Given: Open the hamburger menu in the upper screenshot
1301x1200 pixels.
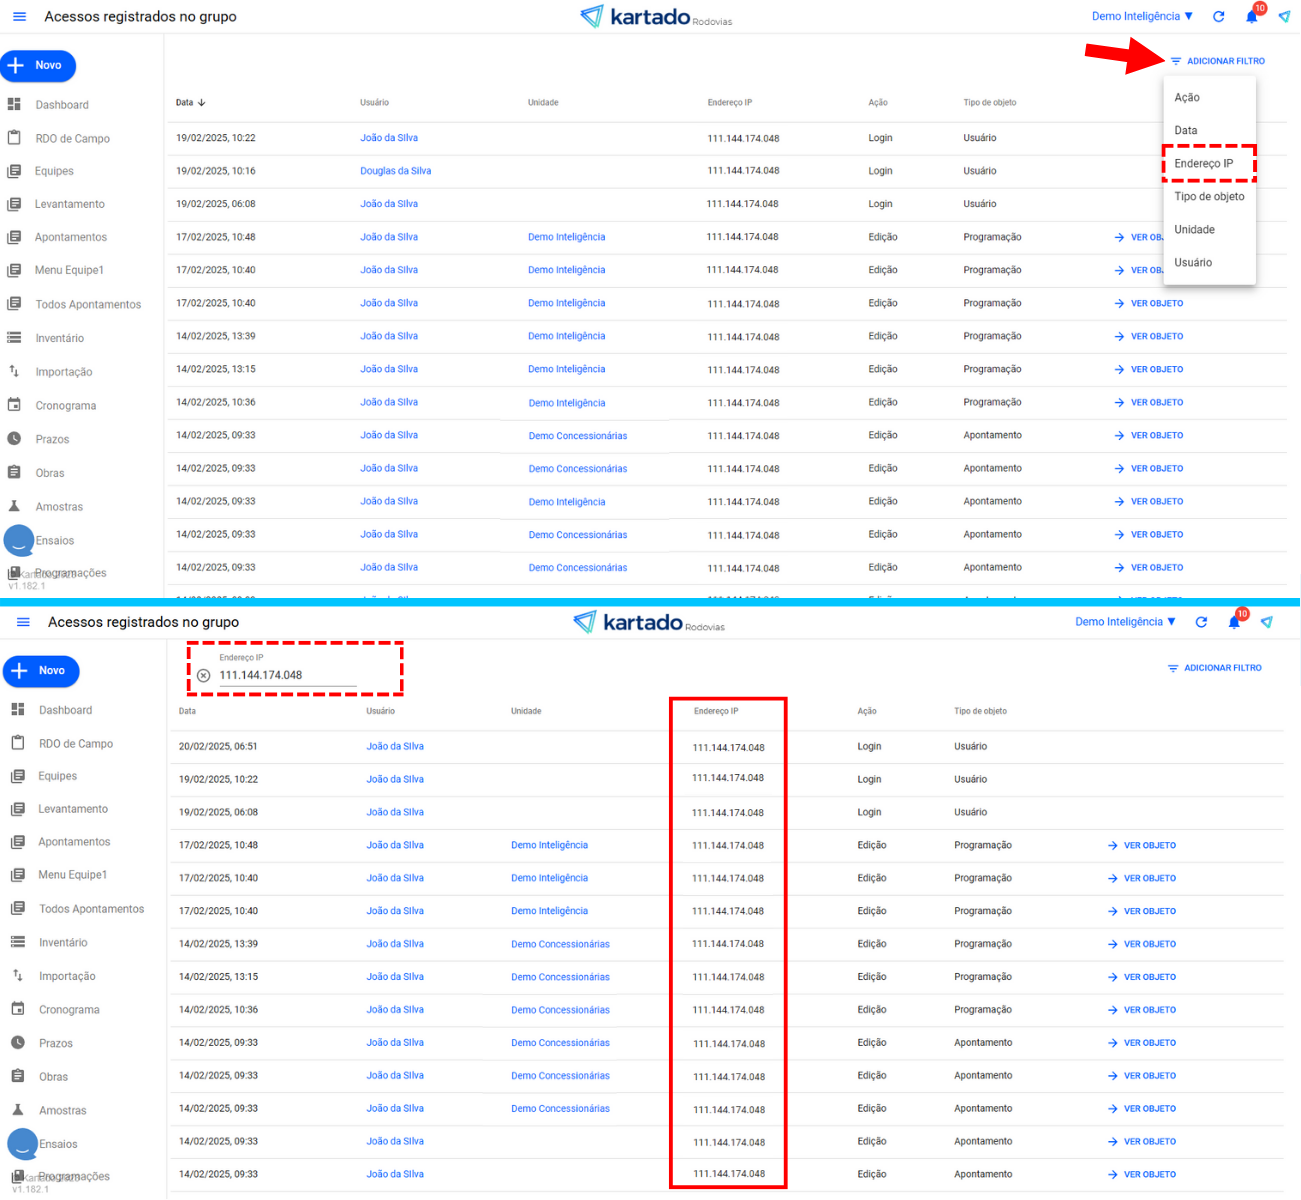Looking at the screenshot, I should (19, 17).
